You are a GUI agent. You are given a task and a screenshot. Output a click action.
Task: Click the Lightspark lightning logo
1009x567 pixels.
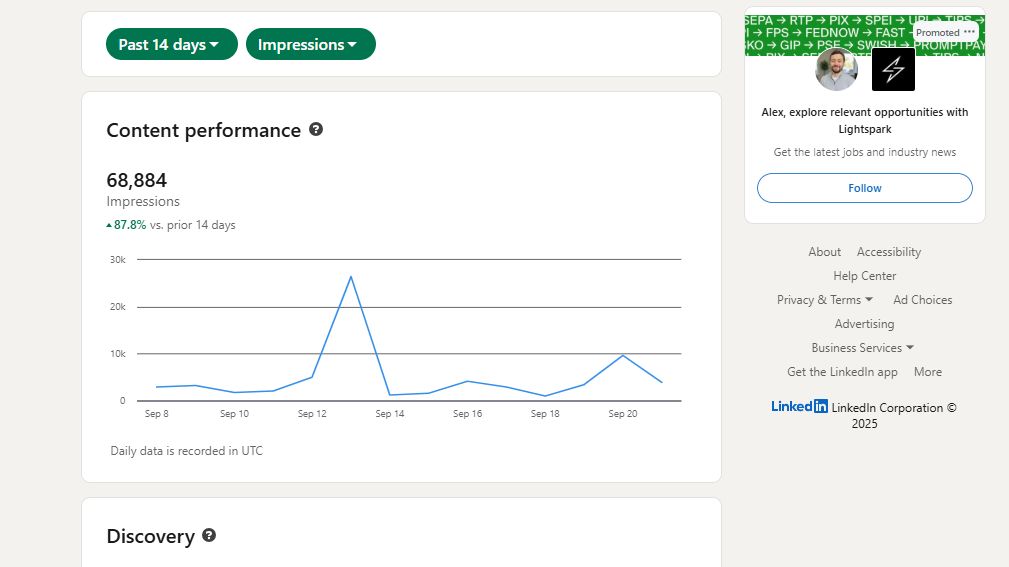click(893, 70)
